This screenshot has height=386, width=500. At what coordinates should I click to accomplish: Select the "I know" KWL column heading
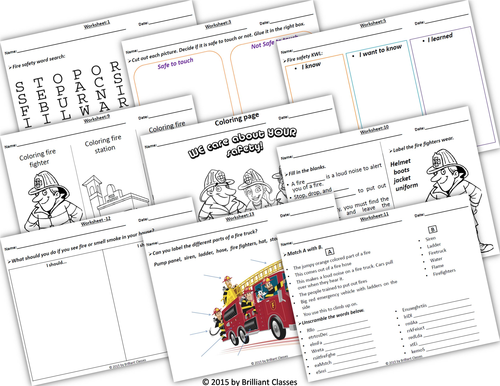[x=311, y=66]
